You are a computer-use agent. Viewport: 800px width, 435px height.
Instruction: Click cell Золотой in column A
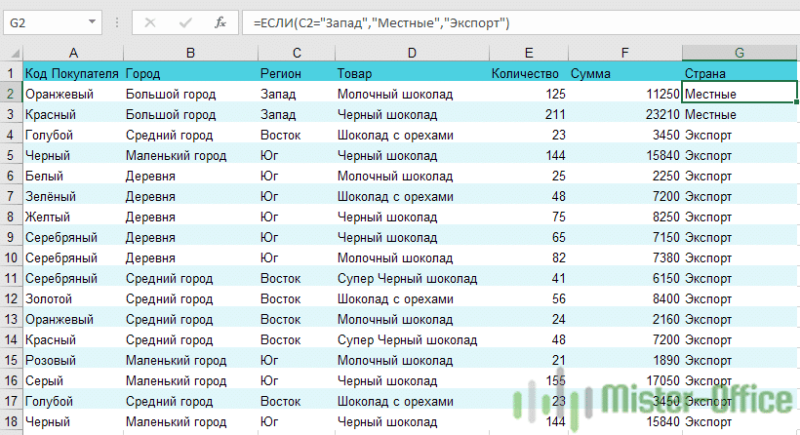(73, 299)
